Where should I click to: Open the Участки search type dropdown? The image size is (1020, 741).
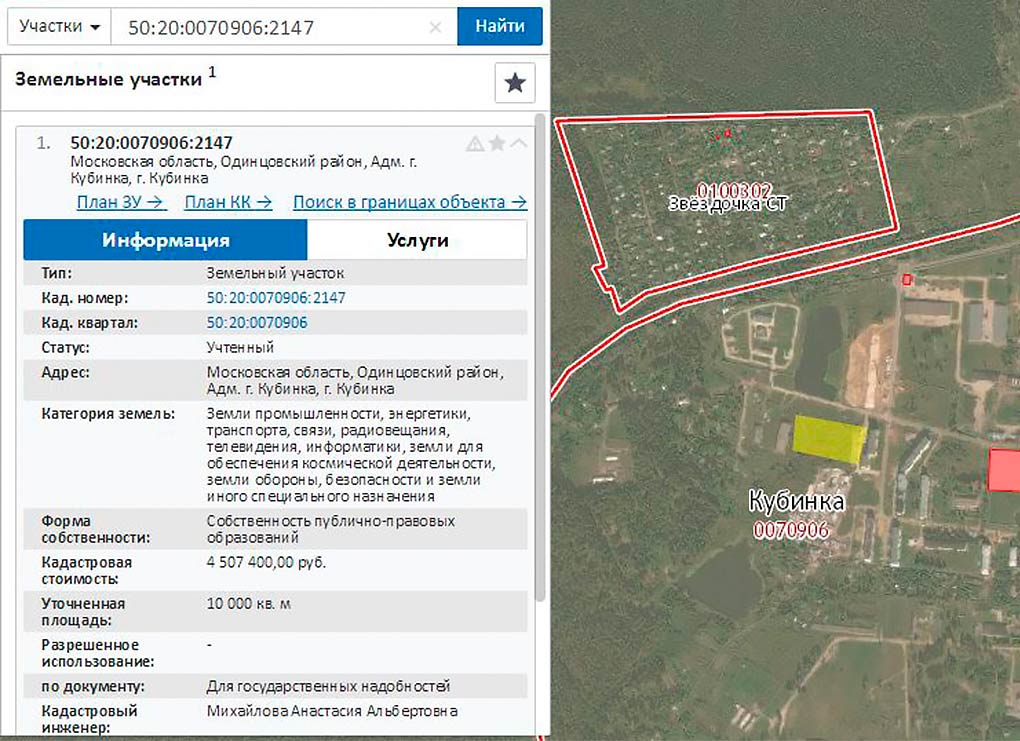[x=59, y=27]
